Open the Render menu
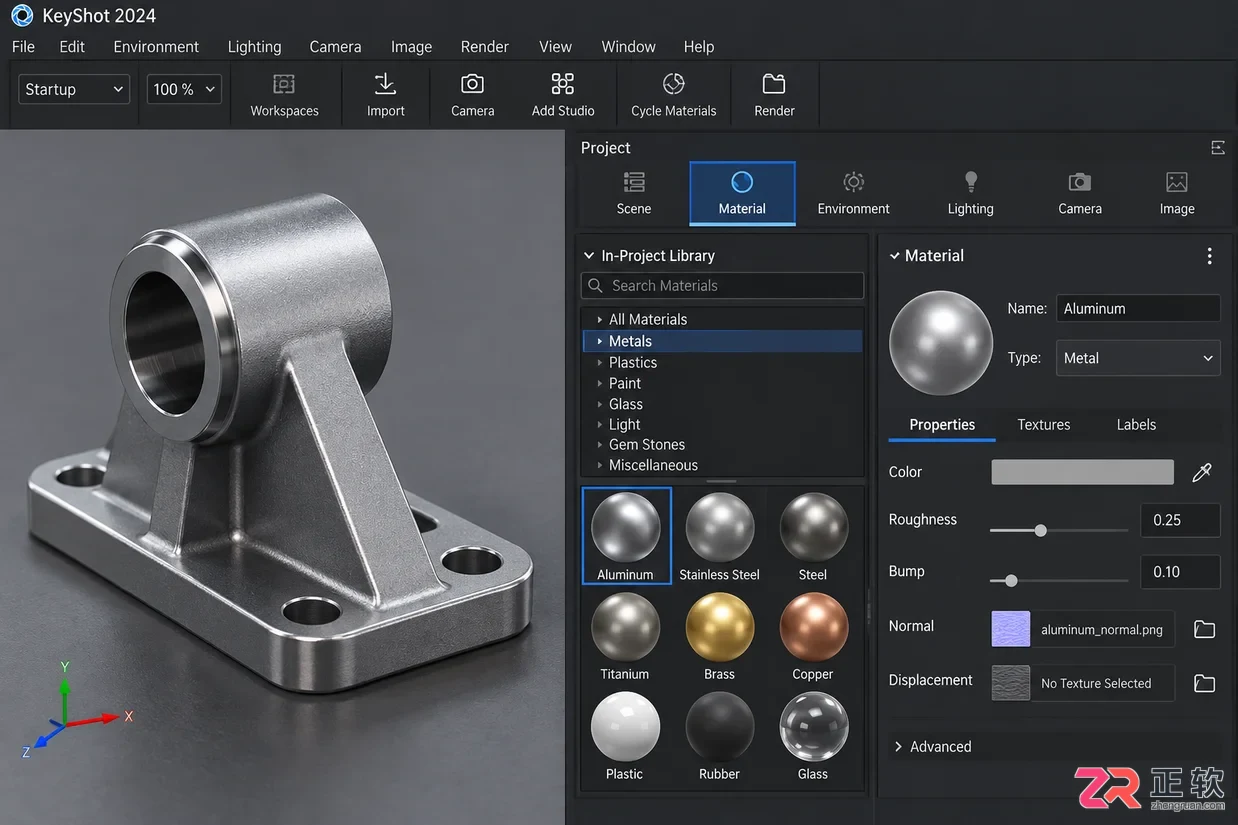This screenshot has height=825, width=1238. click(485, 47)
